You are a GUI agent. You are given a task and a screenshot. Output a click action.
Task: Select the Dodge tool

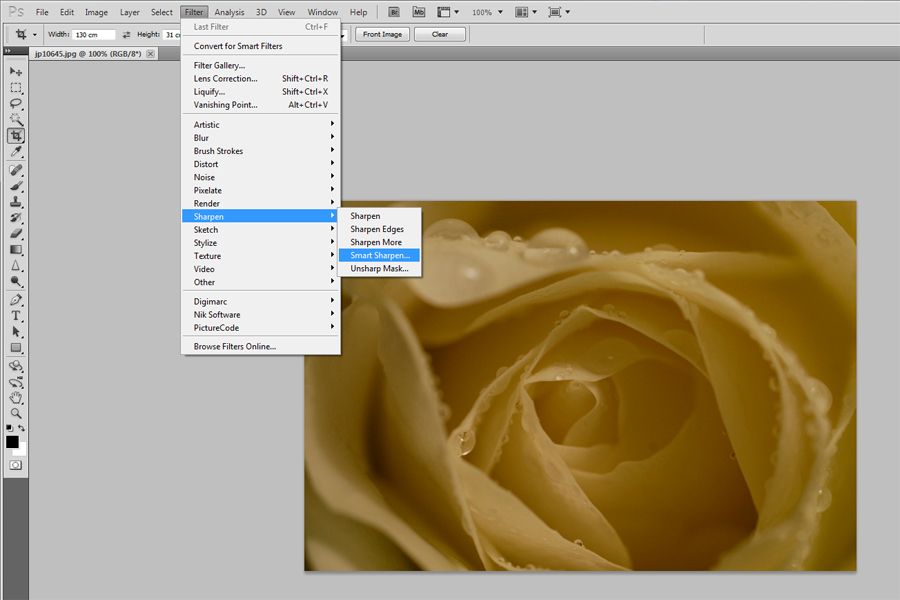[15, 281]
